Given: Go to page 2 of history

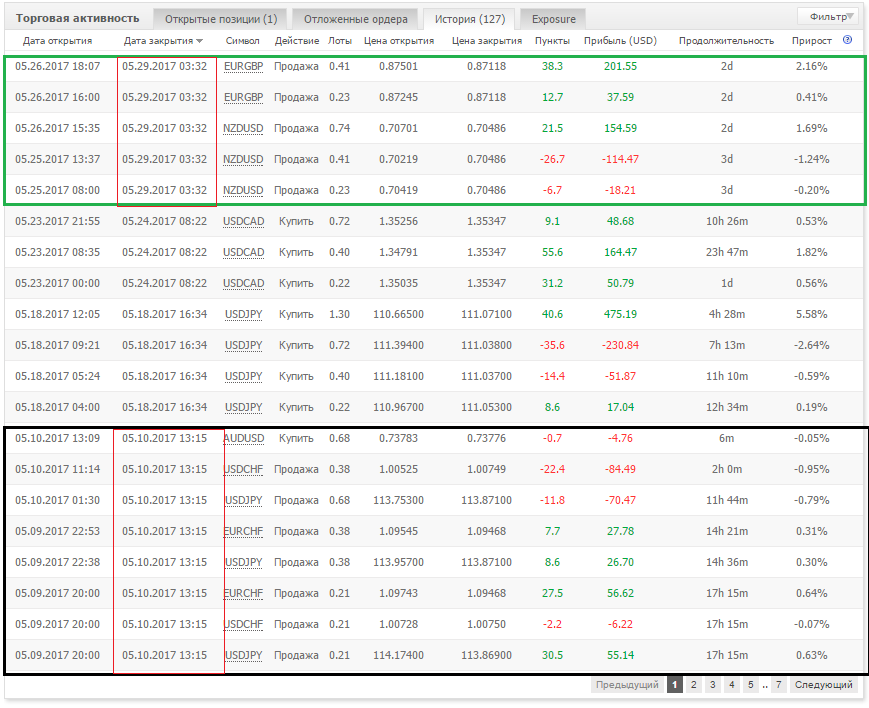Looking at the screenshot, I should (693, 685).
